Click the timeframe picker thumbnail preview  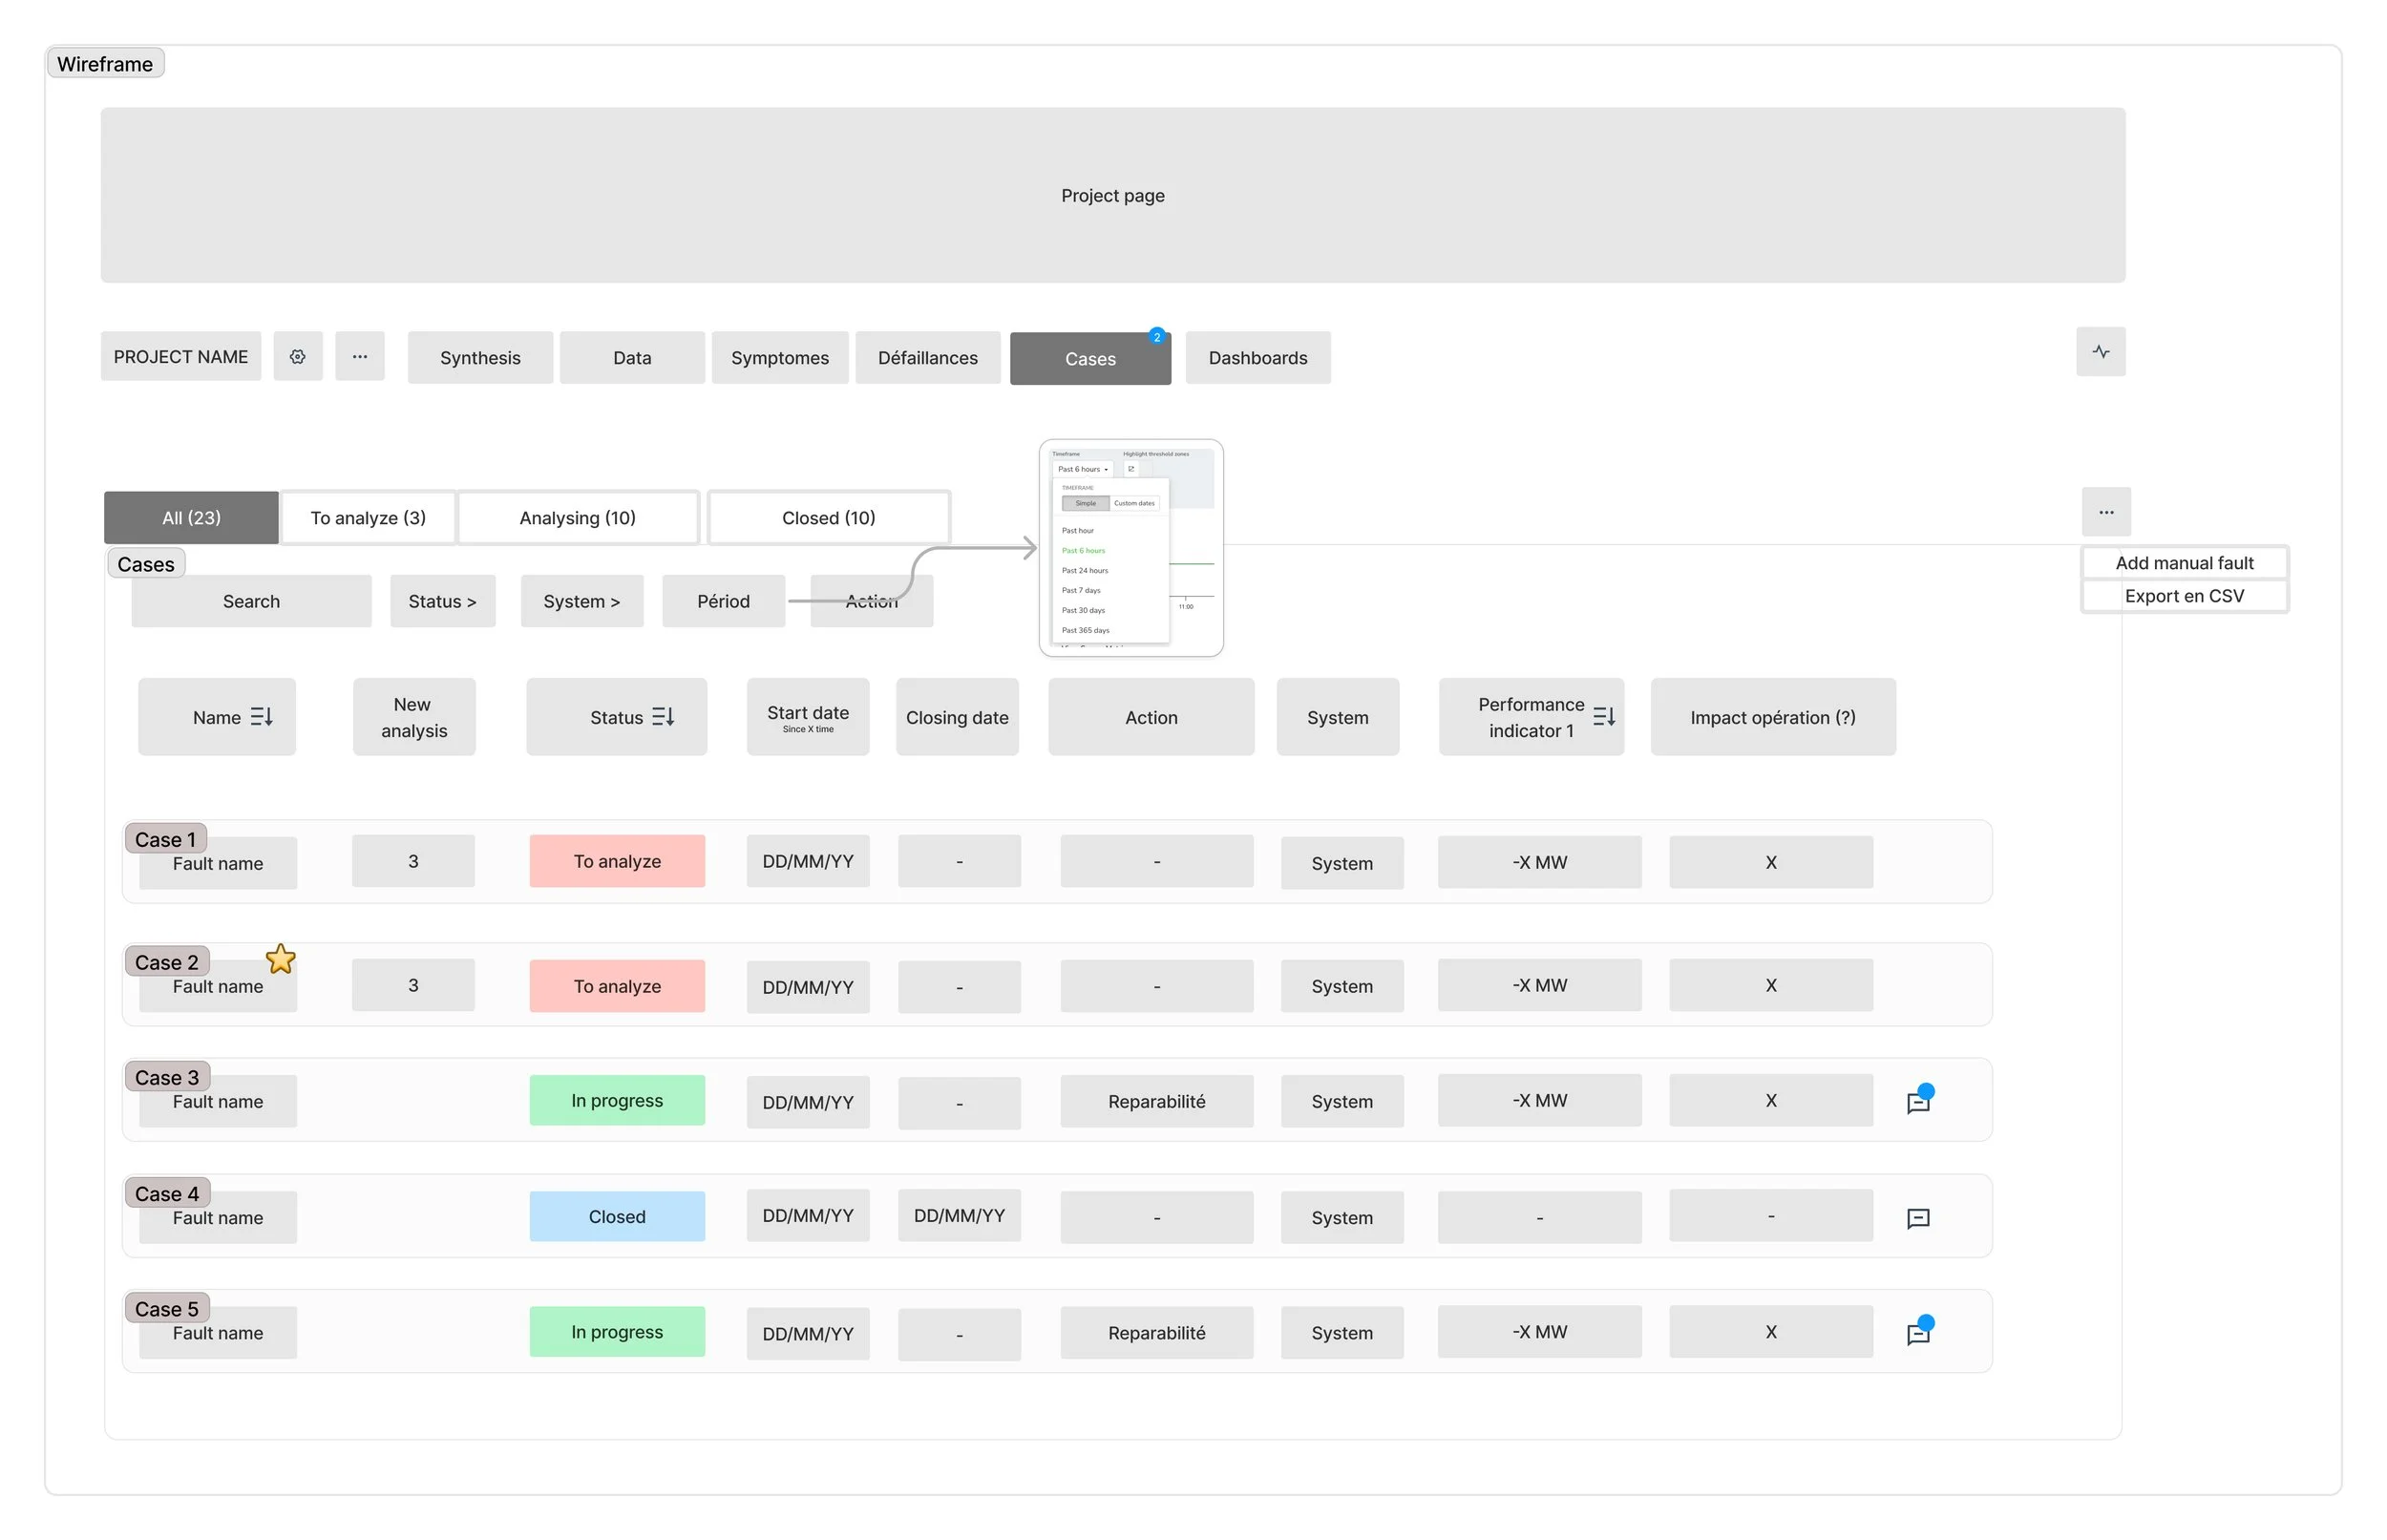pyautogui.click(x=1130, y=548)
